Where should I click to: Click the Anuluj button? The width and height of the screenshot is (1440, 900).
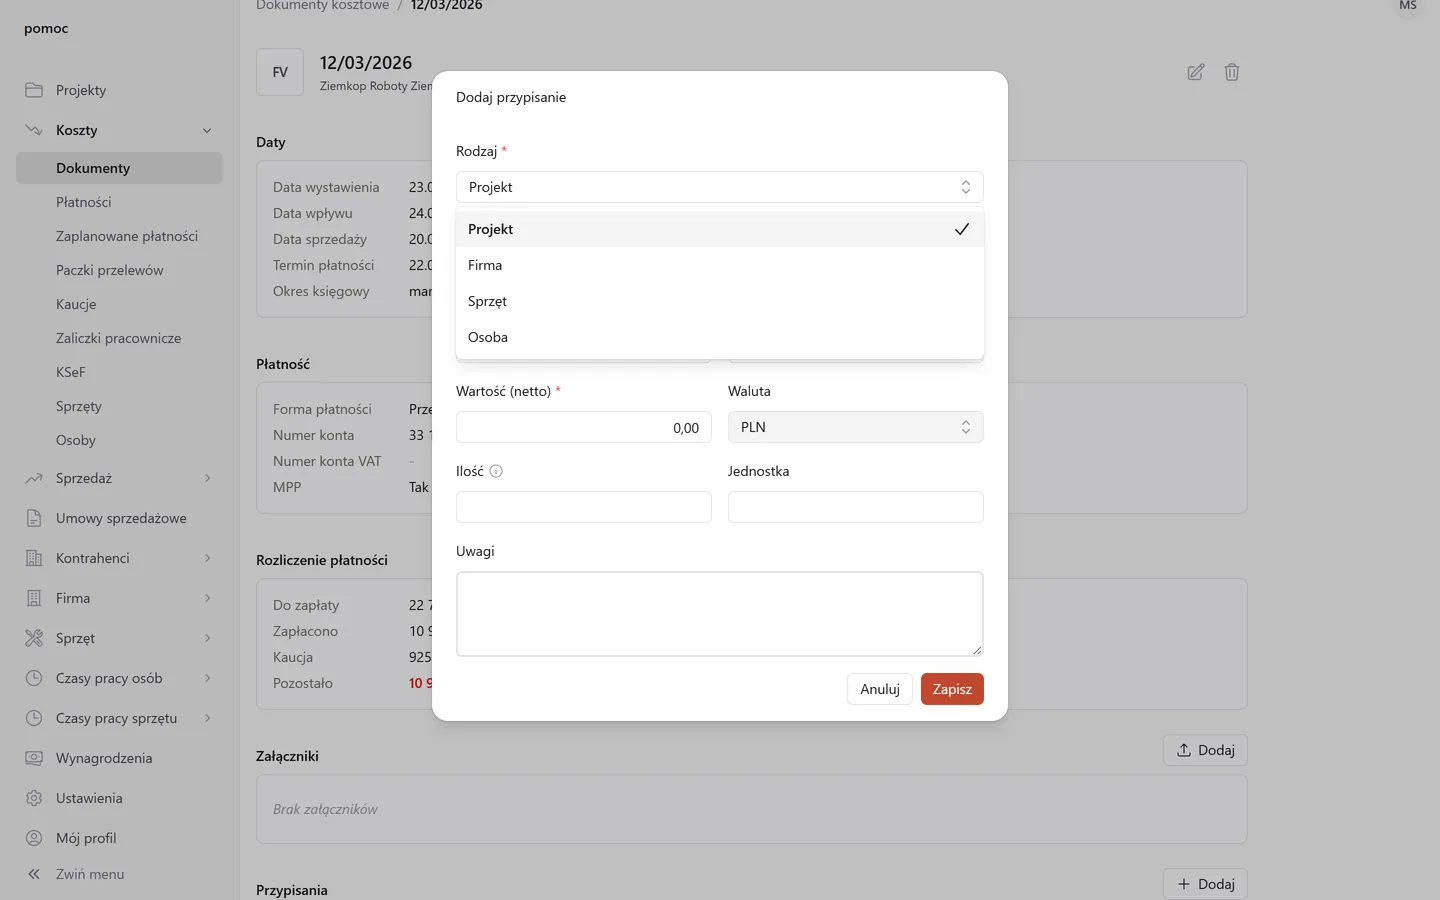(880, 689)
